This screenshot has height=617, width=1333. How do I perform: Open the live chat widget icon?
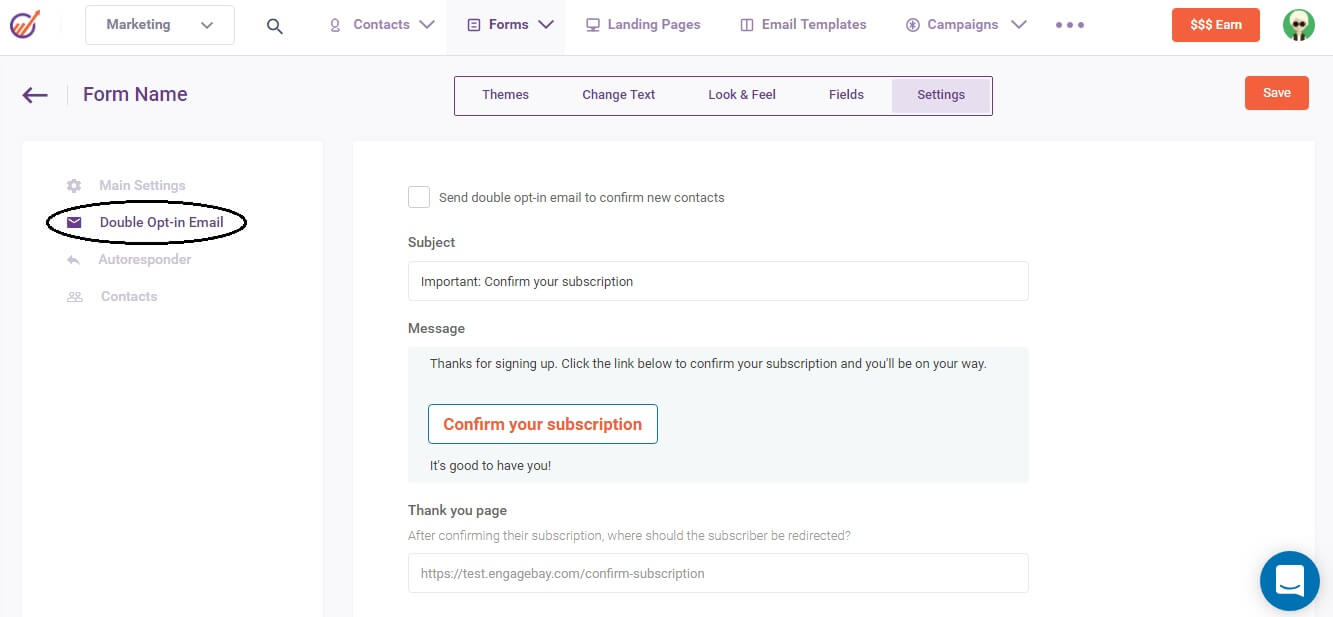pos(1289,580)
